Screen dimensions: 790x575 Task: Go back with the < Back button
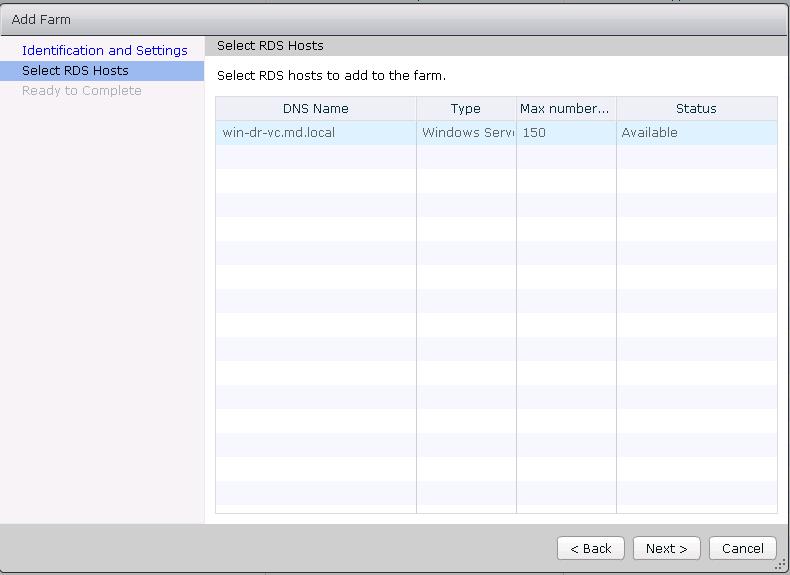click(x=590, y=548)
